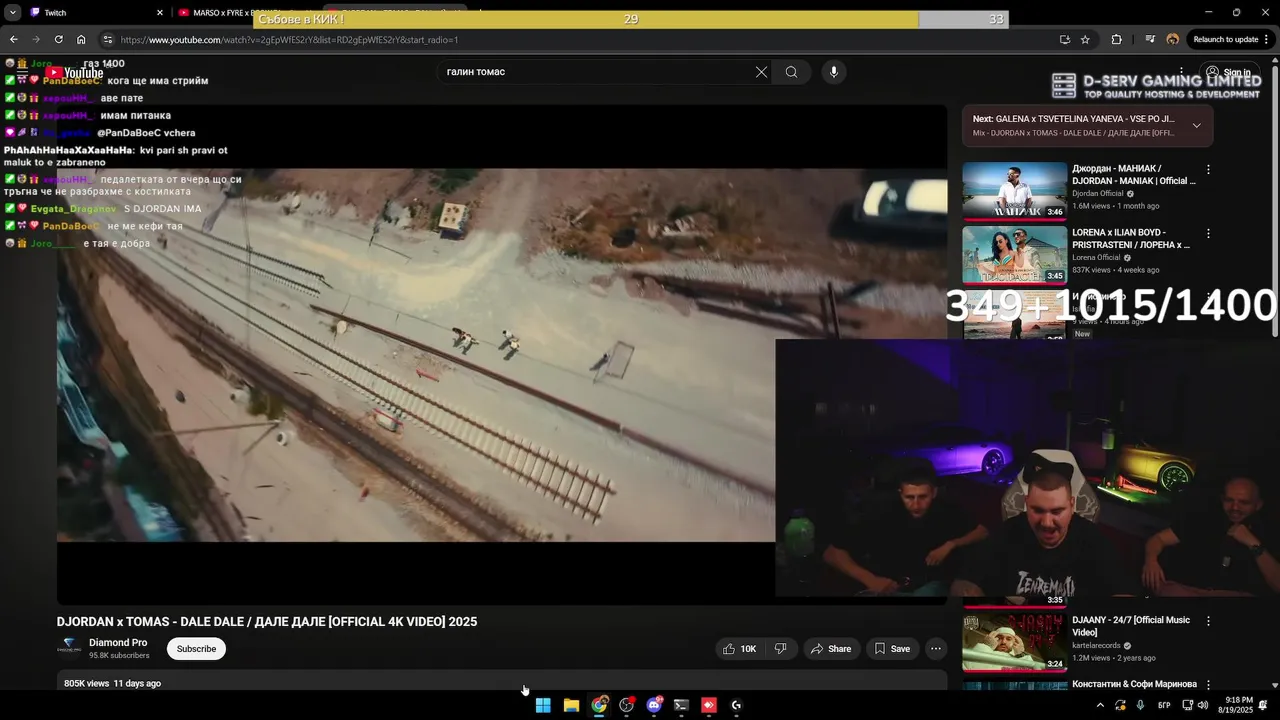Save the video to a playlist
Screen dimensions: 1280x720
pyautogui.click(x=892, y=649)
